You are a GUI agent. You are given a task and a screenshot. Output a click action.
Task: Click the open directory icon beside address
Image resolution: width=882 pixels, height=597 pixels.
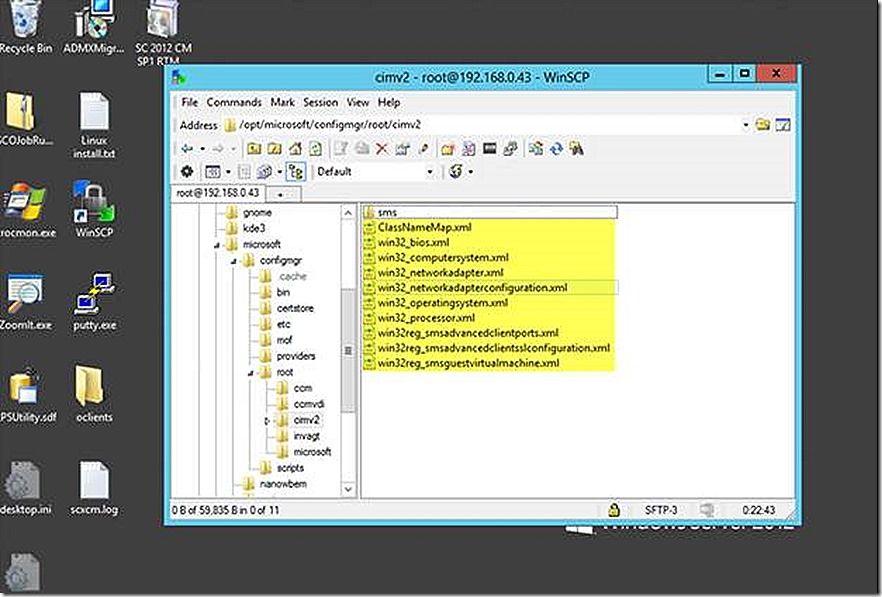point(763,124)
